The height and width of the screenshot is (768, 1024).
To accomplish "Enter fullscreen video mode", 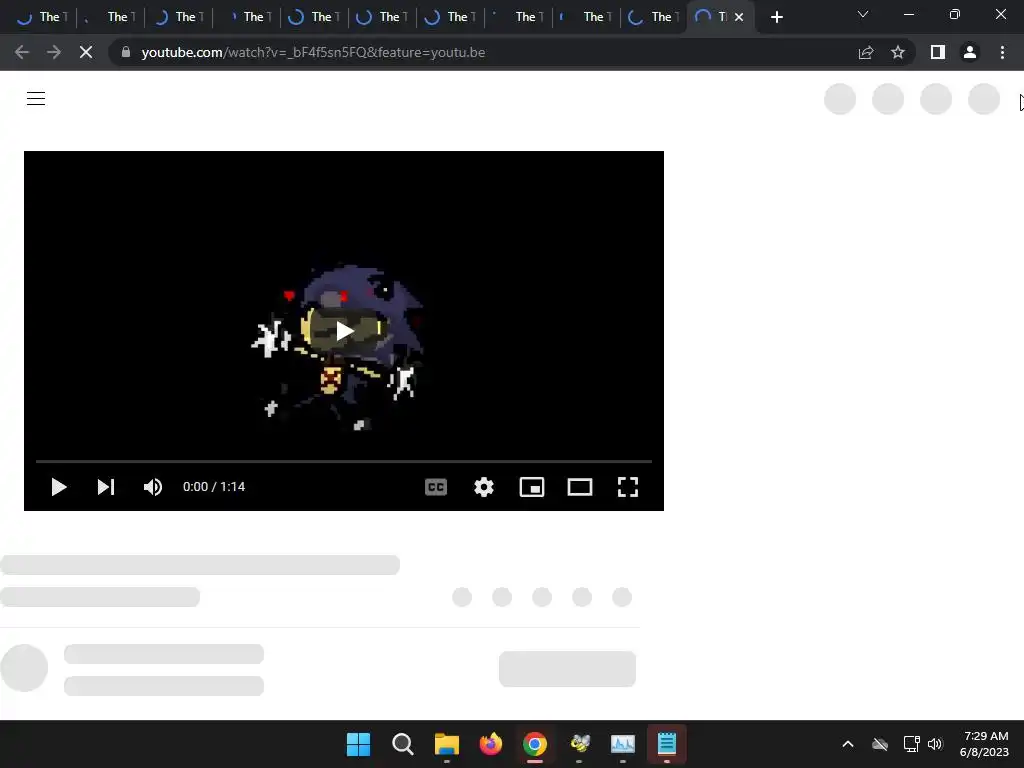I will click(628, 487).
